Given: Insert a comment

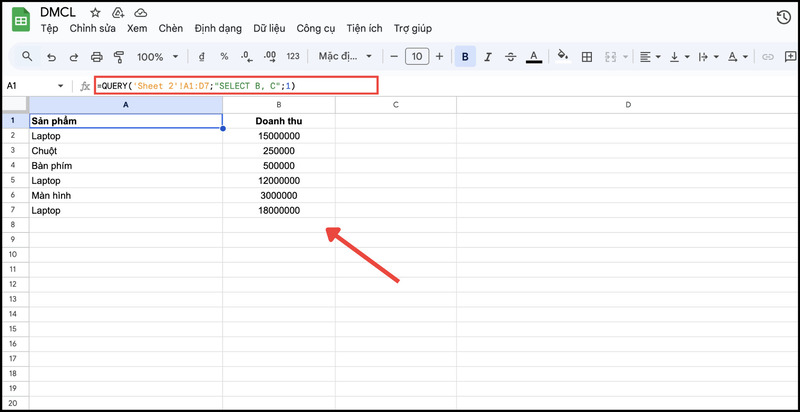Looking at the screenshot, I should pyautogui.click(x=790, y=56).
